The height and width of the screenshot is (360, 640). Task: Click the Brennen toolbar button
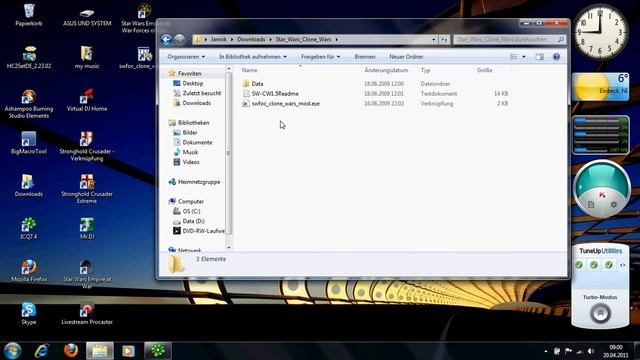pos(365,57)
